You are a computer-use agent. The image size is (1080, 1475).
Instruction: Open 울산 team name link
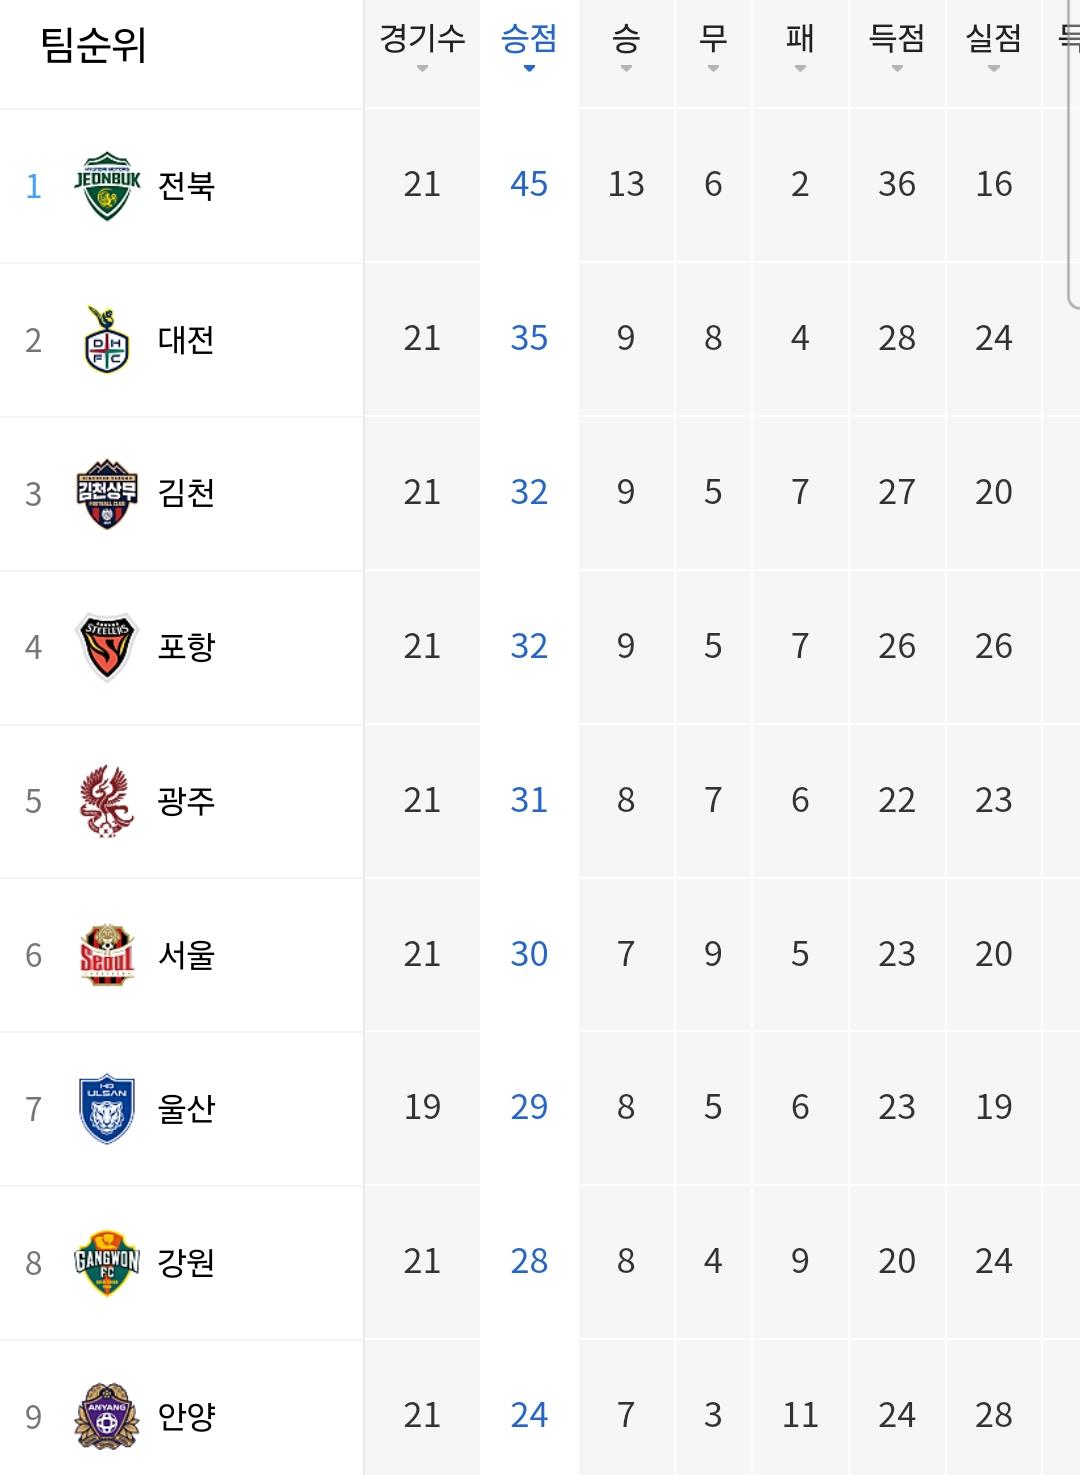pyautogui.click(x=186, y=1109)
